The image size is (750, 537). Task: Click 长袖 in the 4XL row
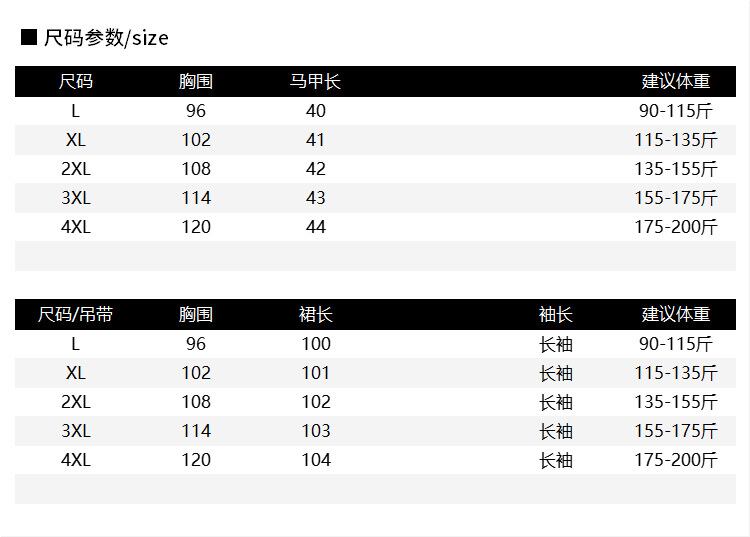[x=556, y=460]
